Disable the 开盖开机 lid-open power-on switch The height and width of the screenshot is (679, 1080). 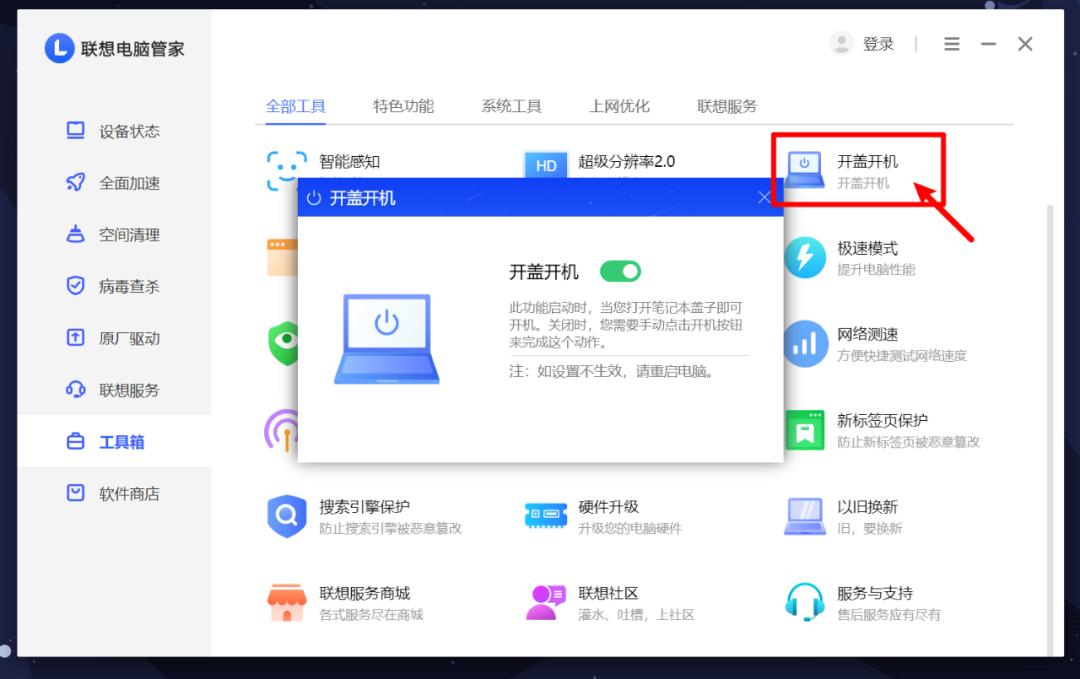pyautogui.click(x=620, y=270)
